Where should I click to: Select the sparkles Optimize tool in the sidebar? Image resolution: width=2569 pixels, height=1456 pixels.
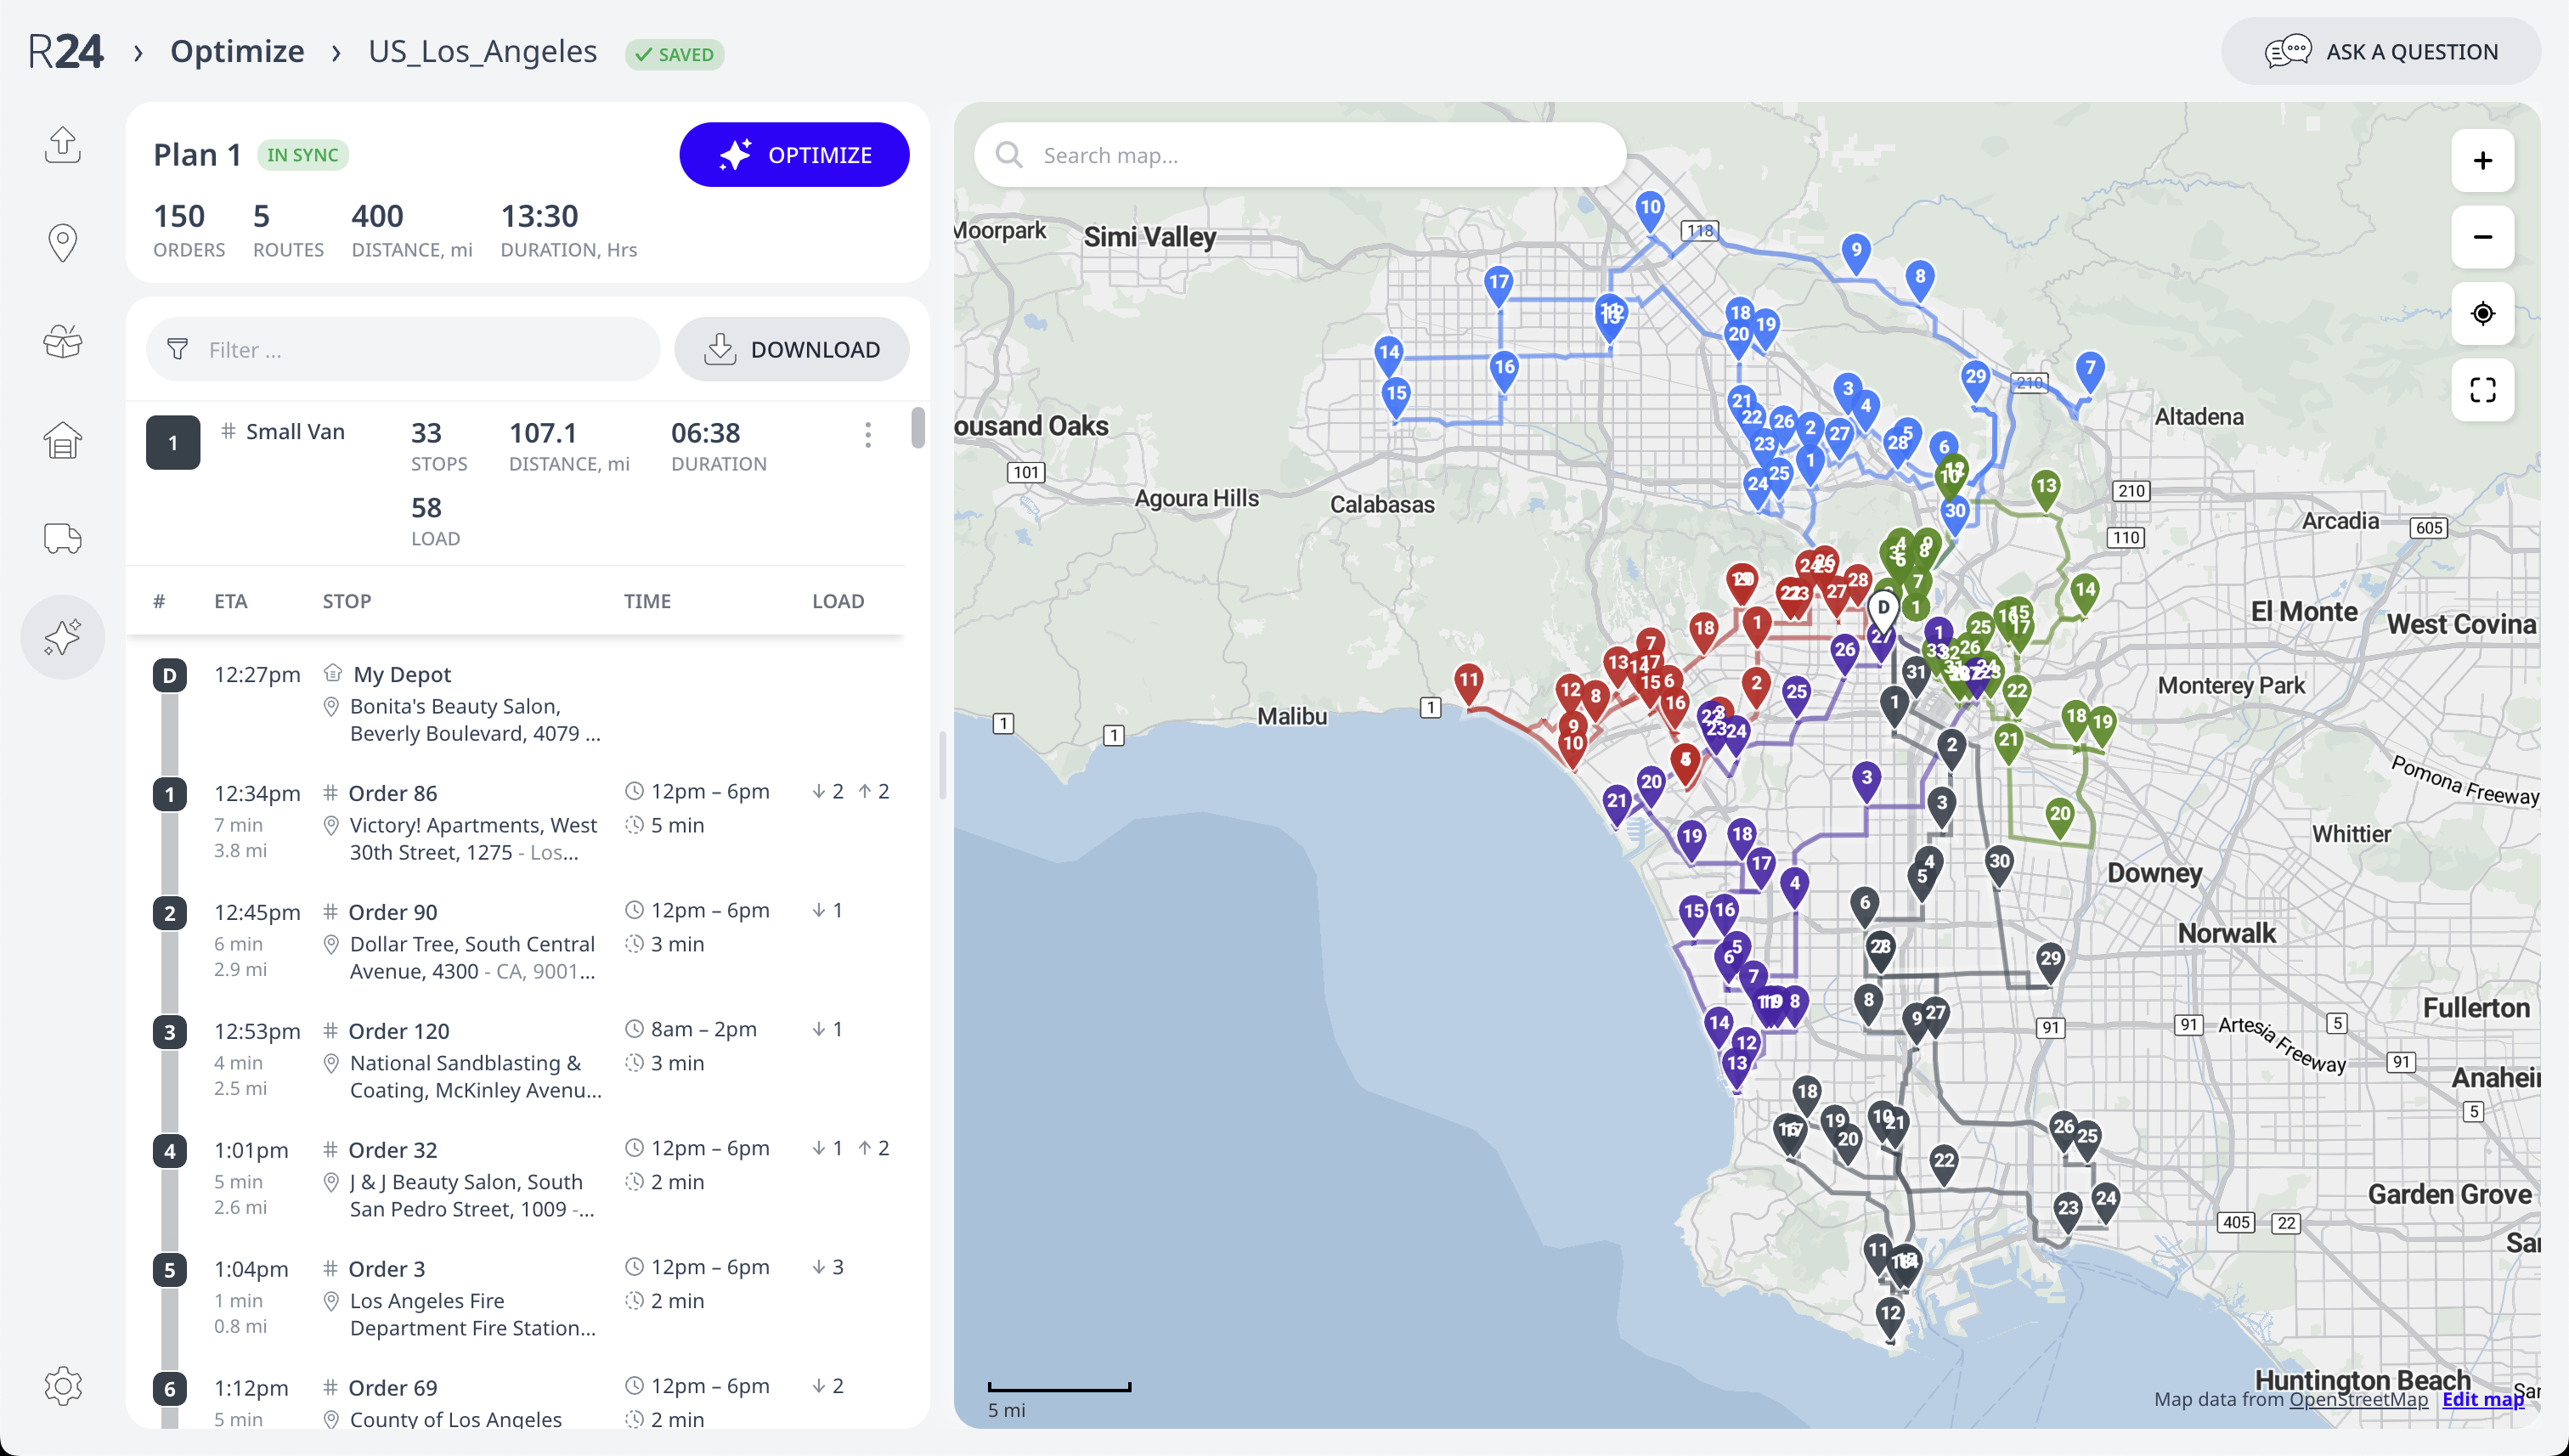(x=62, y=637)
